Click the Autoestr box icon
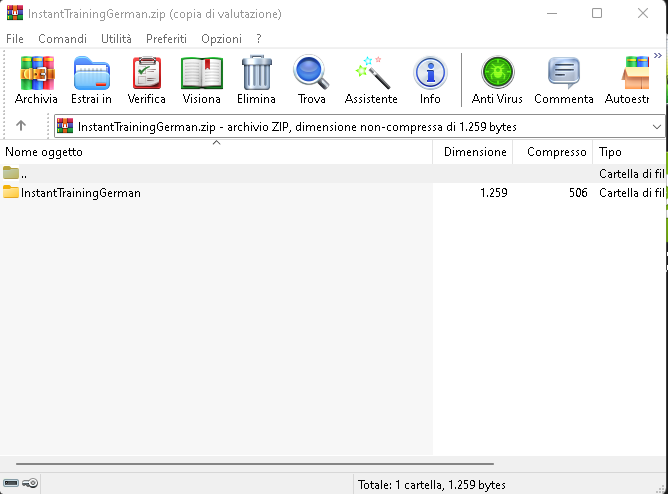 point(636,73)
